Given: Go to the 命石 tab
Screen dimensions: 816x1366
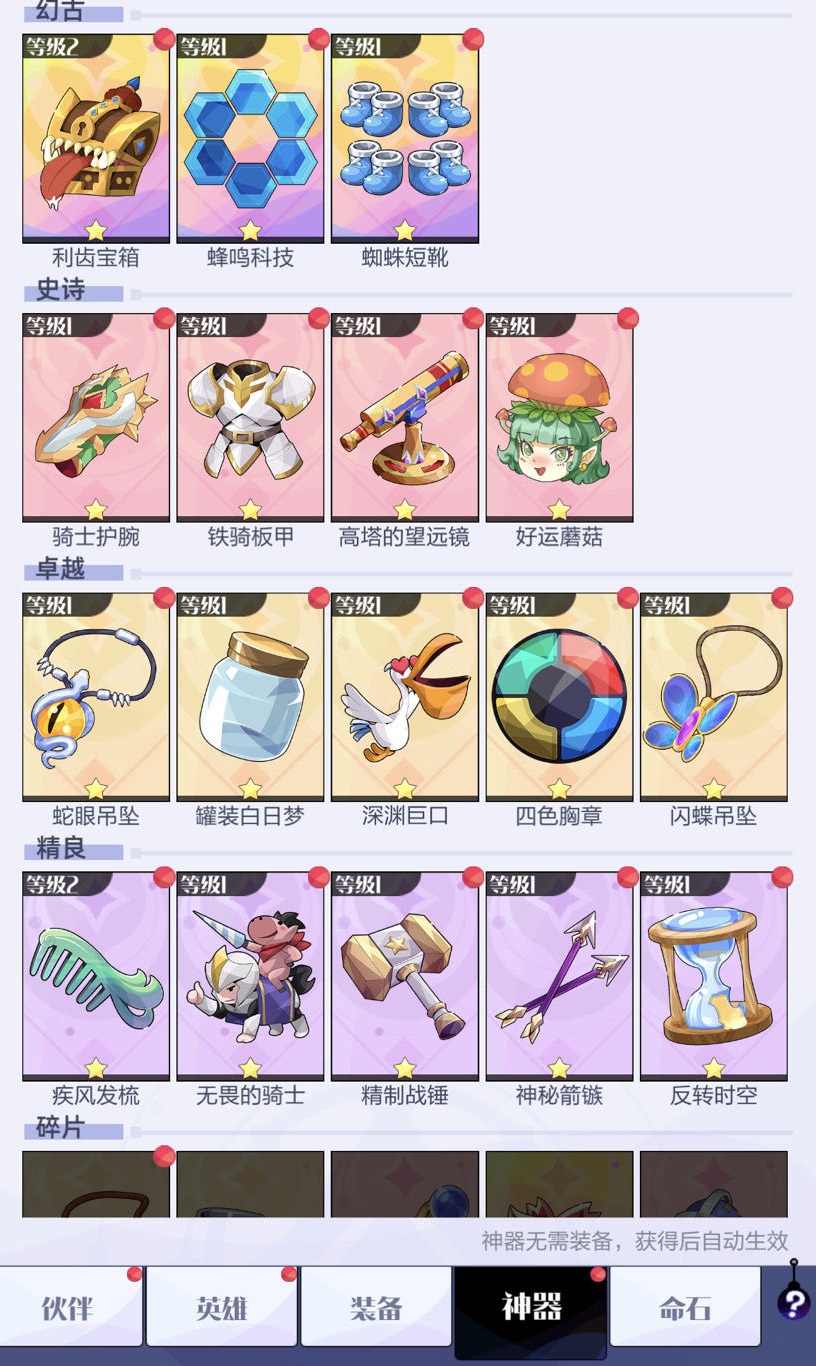Looking at the screenshot, I should [685, 1307].
